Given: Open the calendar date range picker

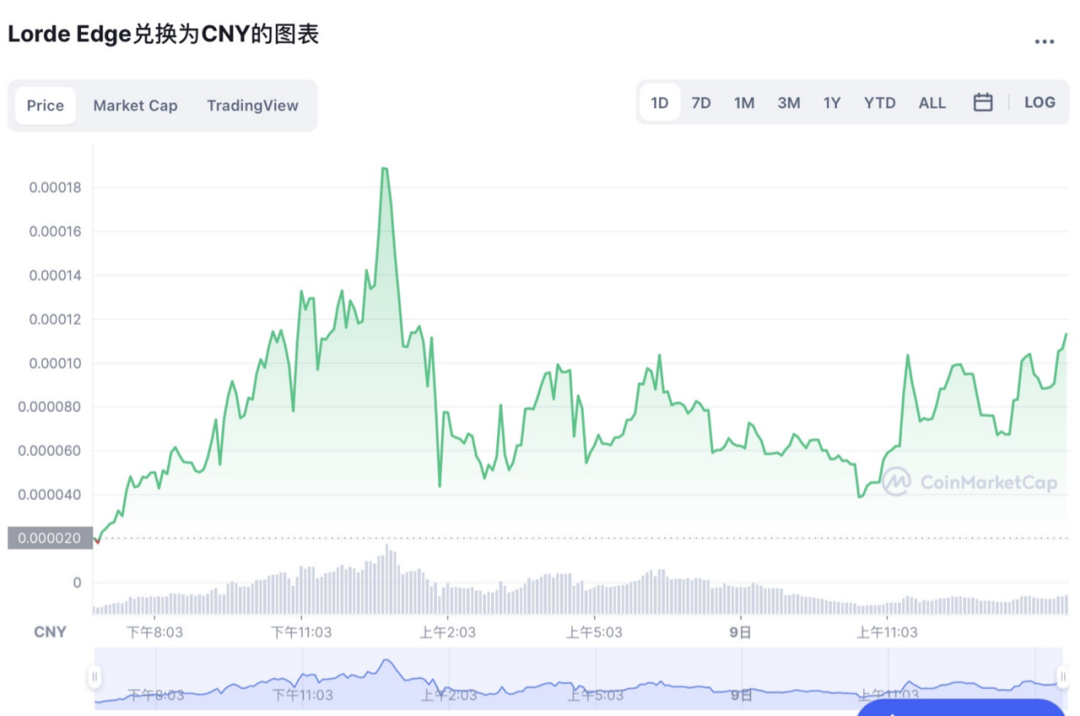Looking at the screenshot, I should point(983,102).
